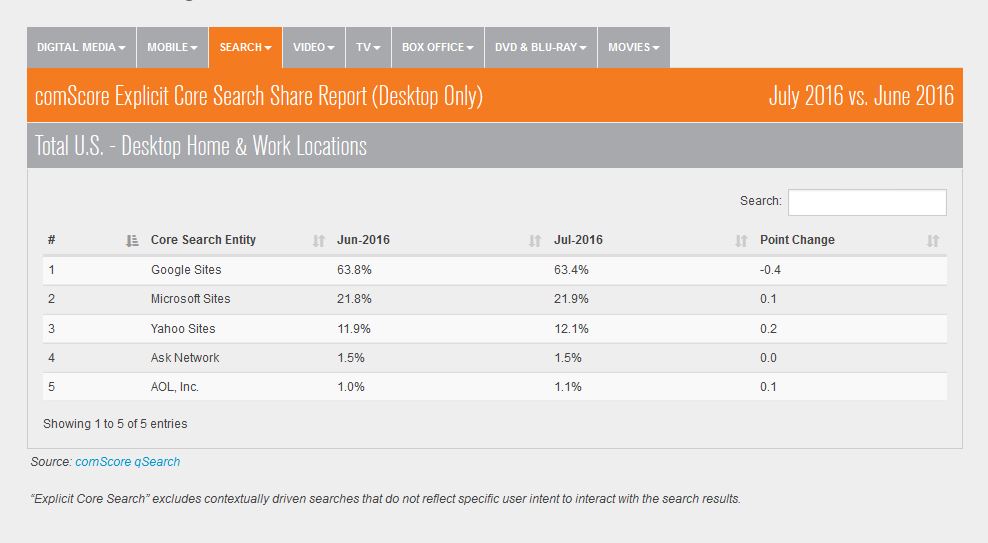Follow the comScore qSearch source link
The width and height of the screenshot is (988, 543).
click(128, 462)
